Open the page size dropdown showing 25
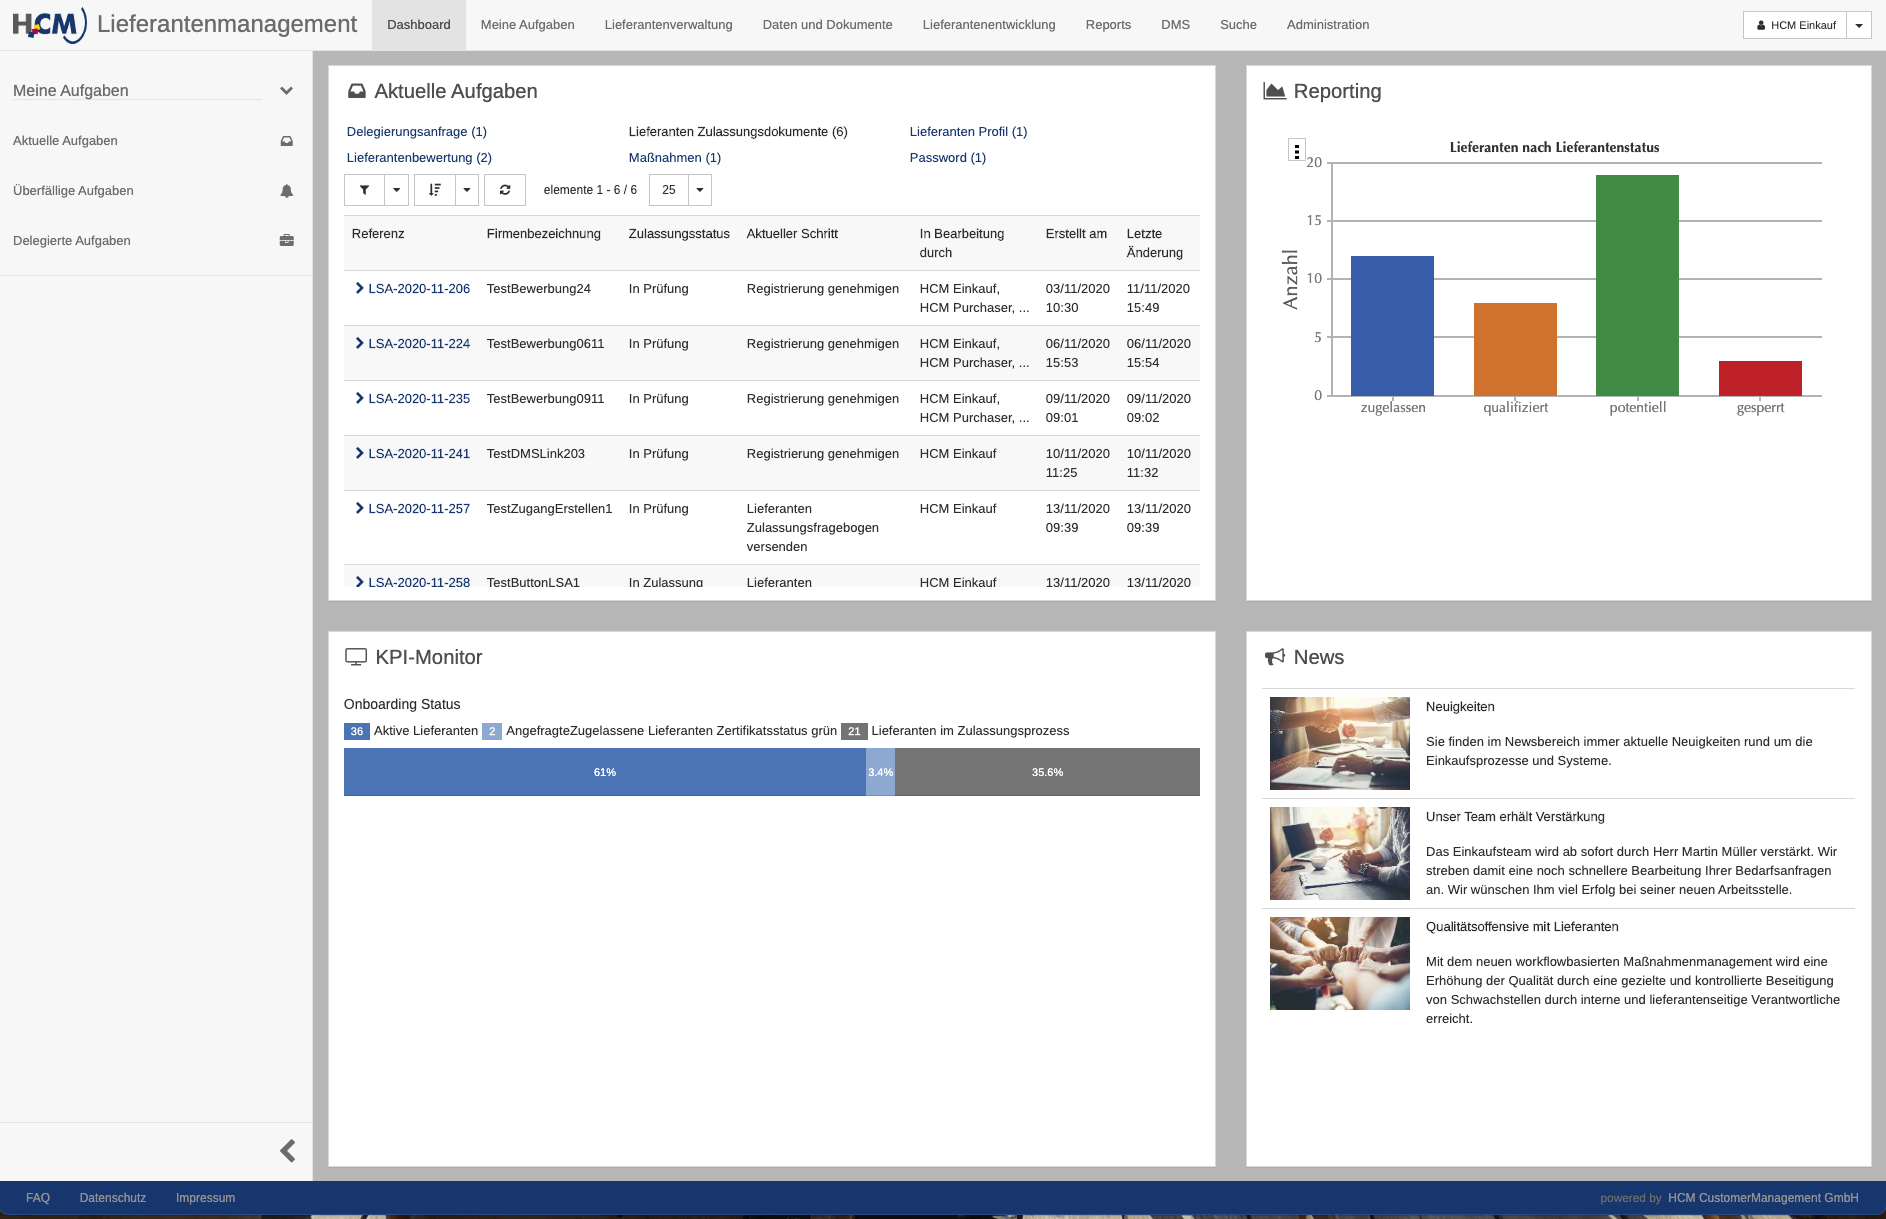This screenshot has height=1219, width=1886. coord(700,190)
